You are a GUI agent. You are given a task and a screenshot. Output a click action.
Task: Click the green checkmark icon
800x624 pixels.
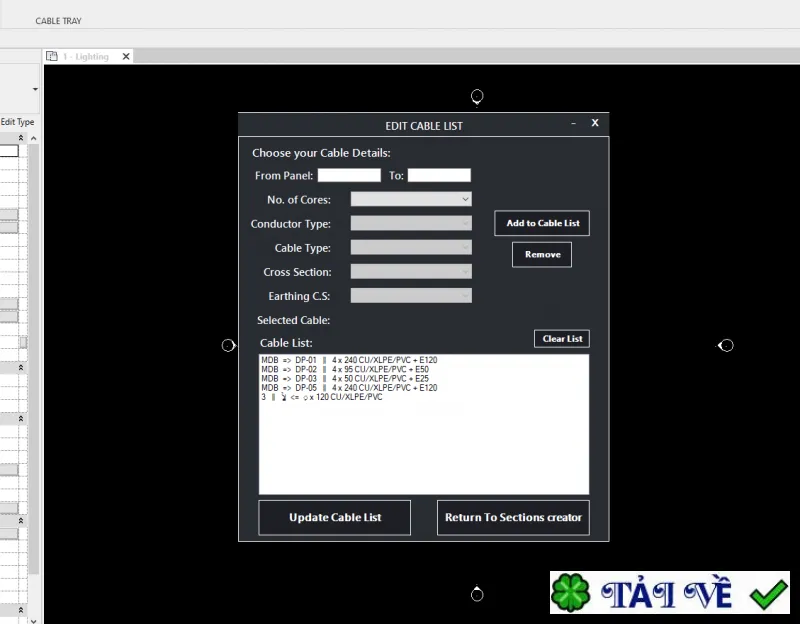tap(768, 594)
